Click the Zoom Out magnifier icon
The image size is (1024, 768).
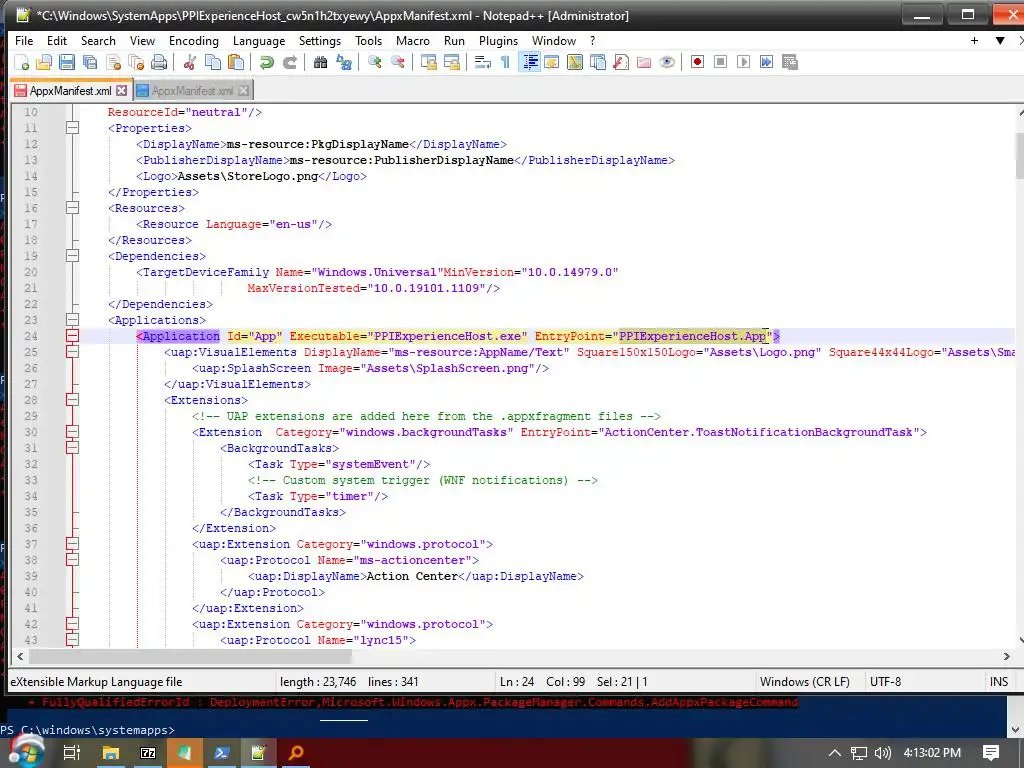tap(397, 62)
